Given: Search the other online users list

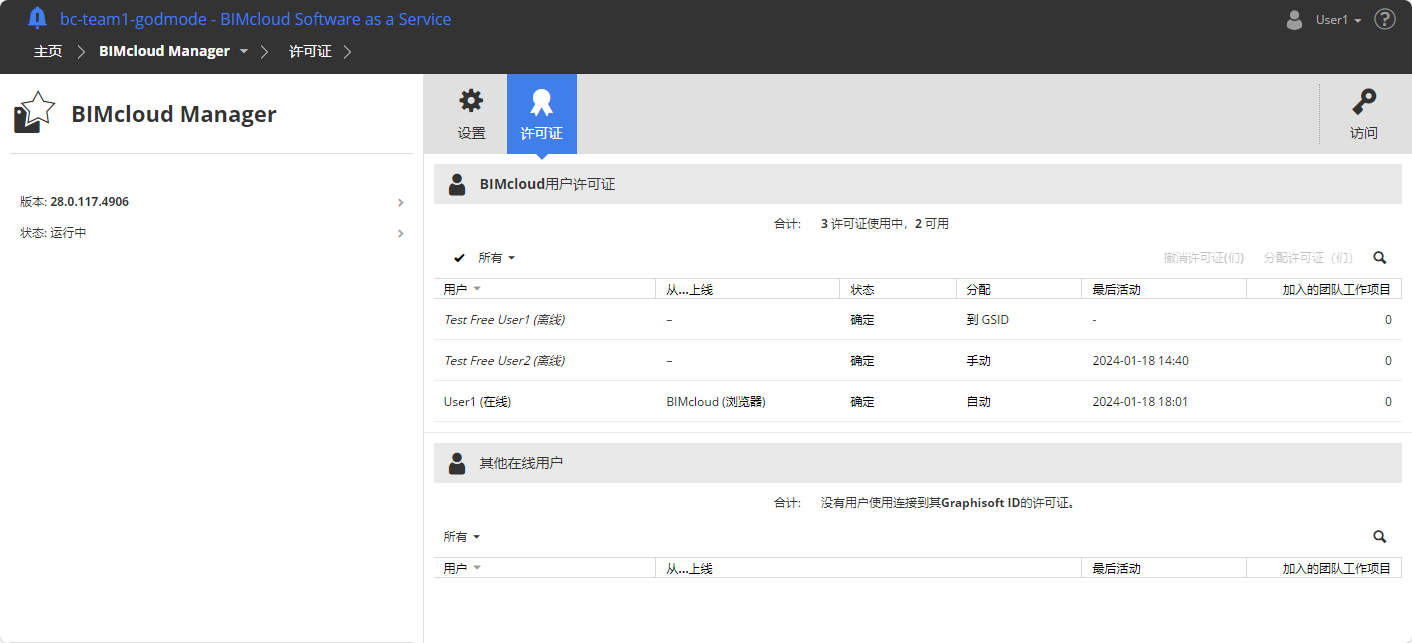Looking at the screenshot, I should (x=1380, y=537).
